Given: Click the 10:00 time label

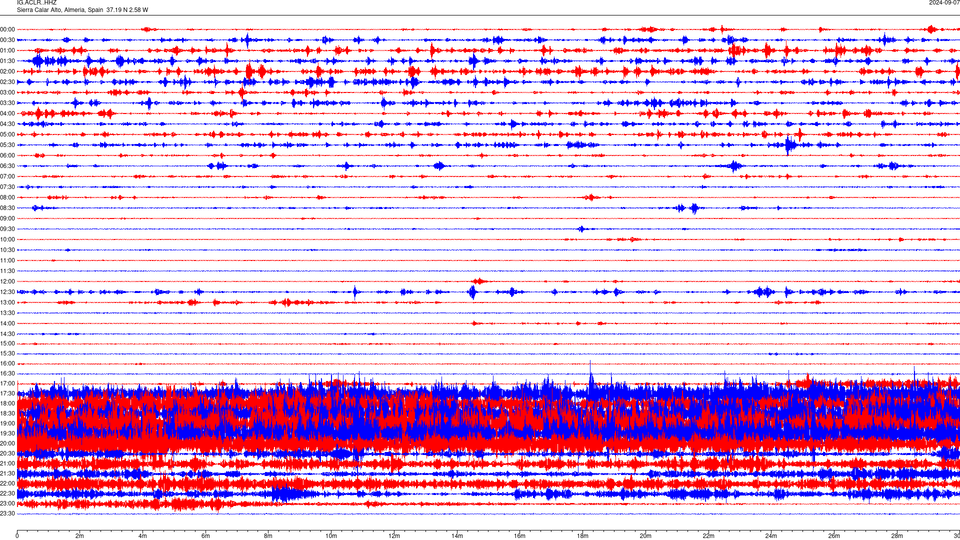Looking at the screenshot, I should click(7, 239).
